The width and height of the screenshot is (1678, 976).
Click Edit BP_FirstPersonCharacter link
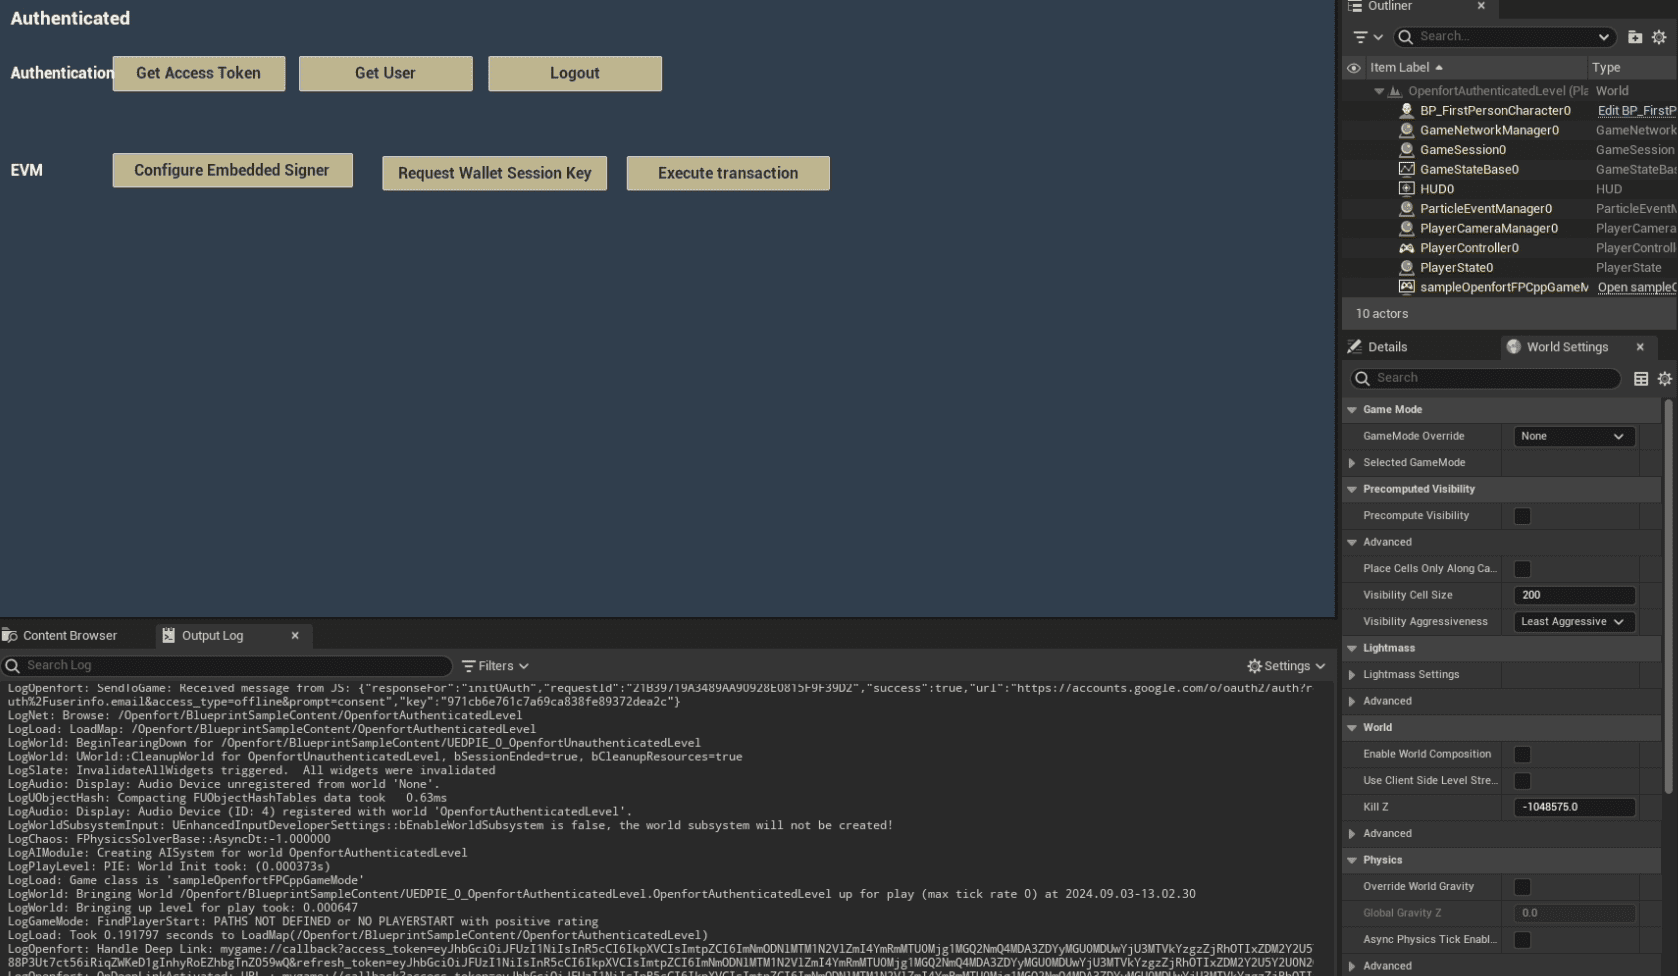coord(1637,111)
